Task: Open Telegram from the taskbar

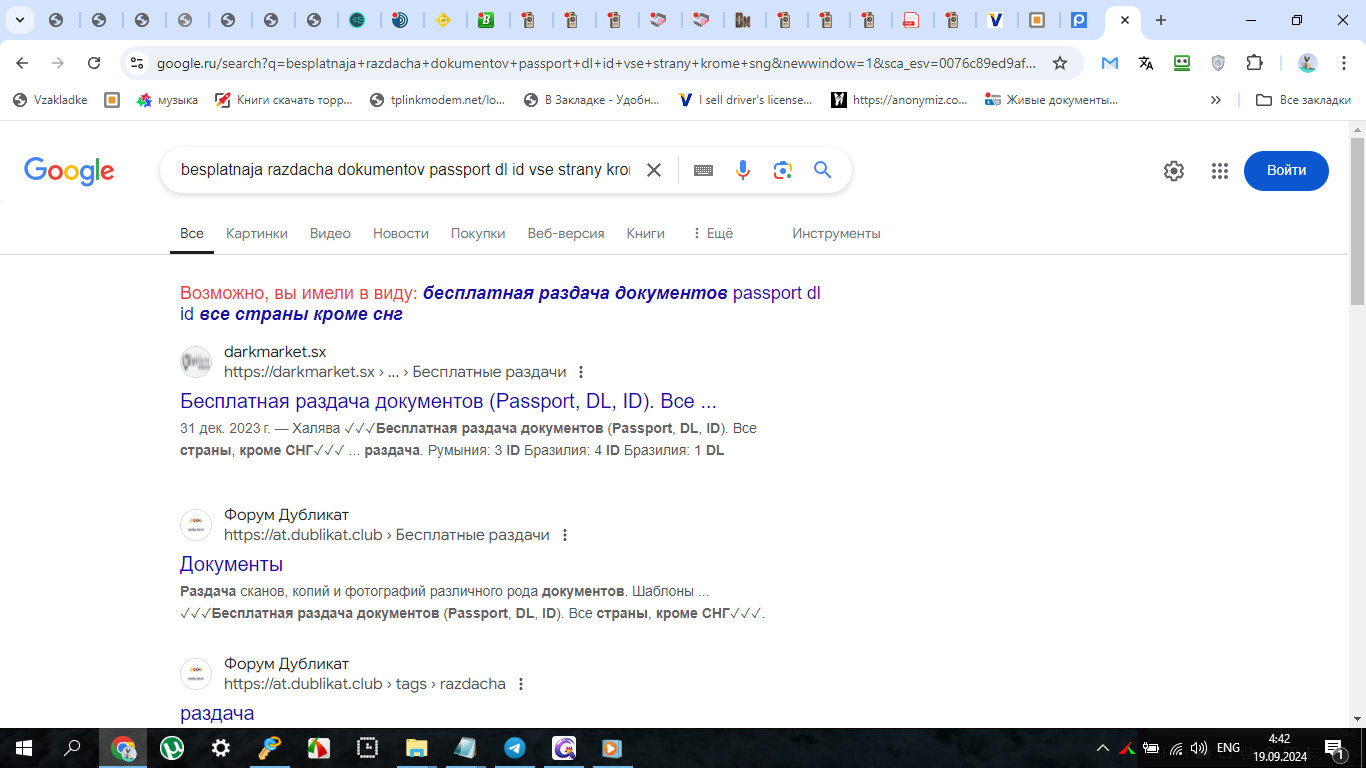Action: 515,747
